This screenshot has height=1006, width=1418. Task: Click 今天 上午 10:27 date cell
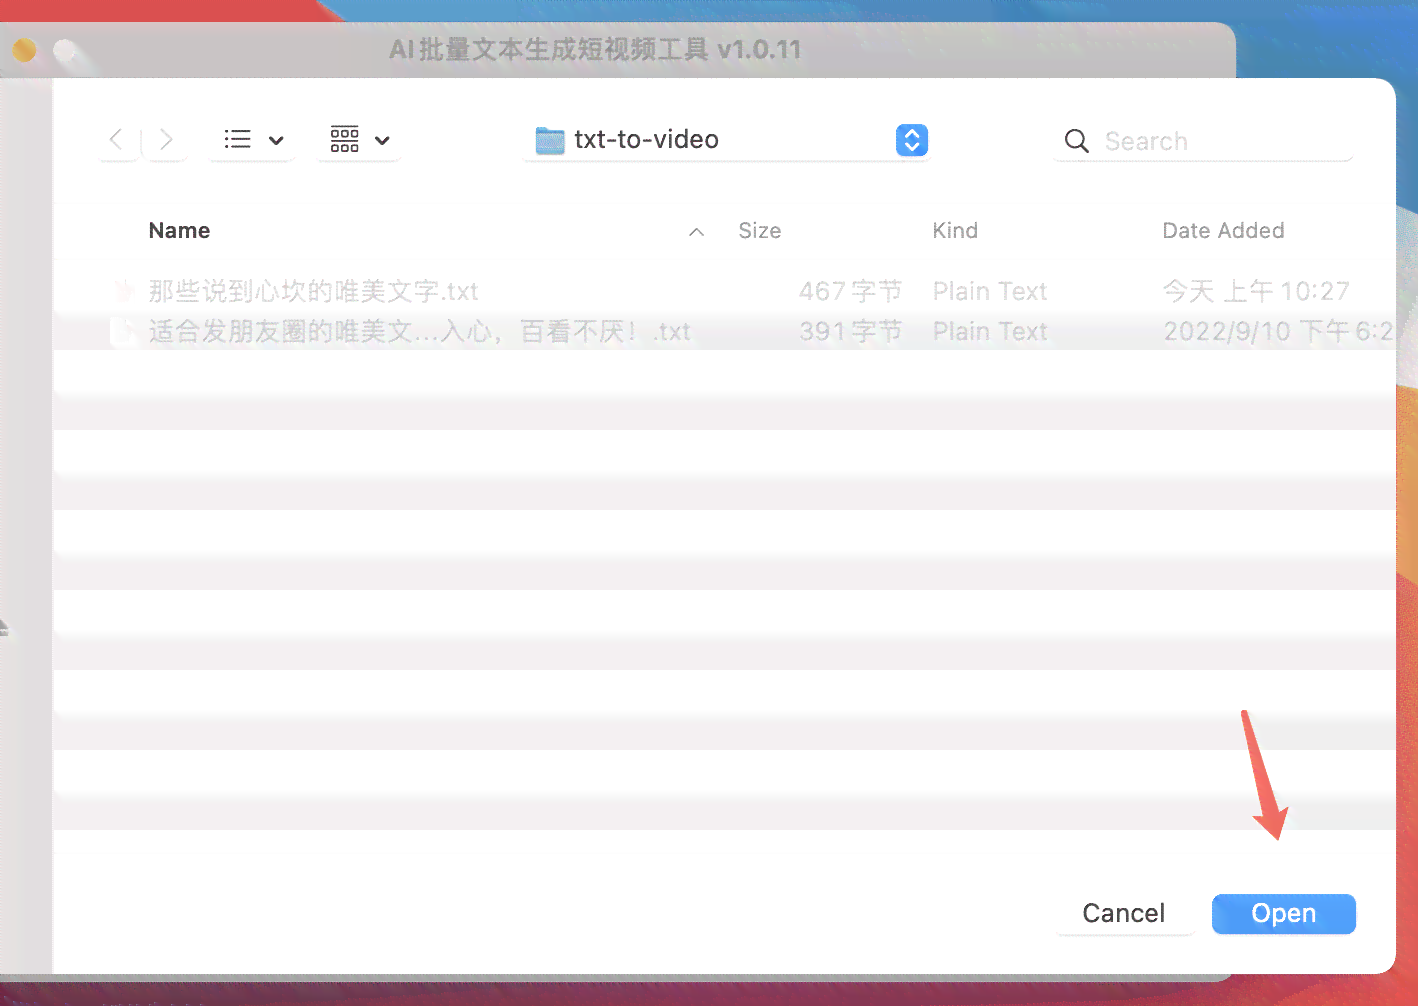pyautogui.click(x=1256, y=291)
